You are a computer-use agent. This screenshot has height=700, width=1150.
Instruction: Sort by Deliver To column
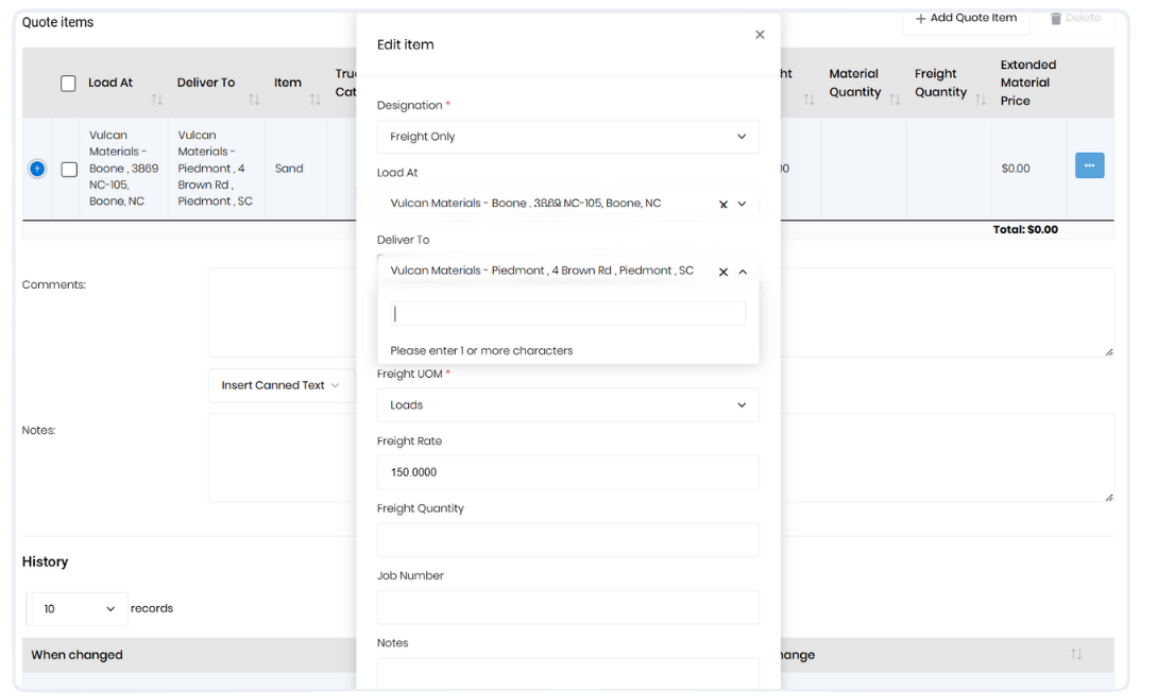(254, 99)
